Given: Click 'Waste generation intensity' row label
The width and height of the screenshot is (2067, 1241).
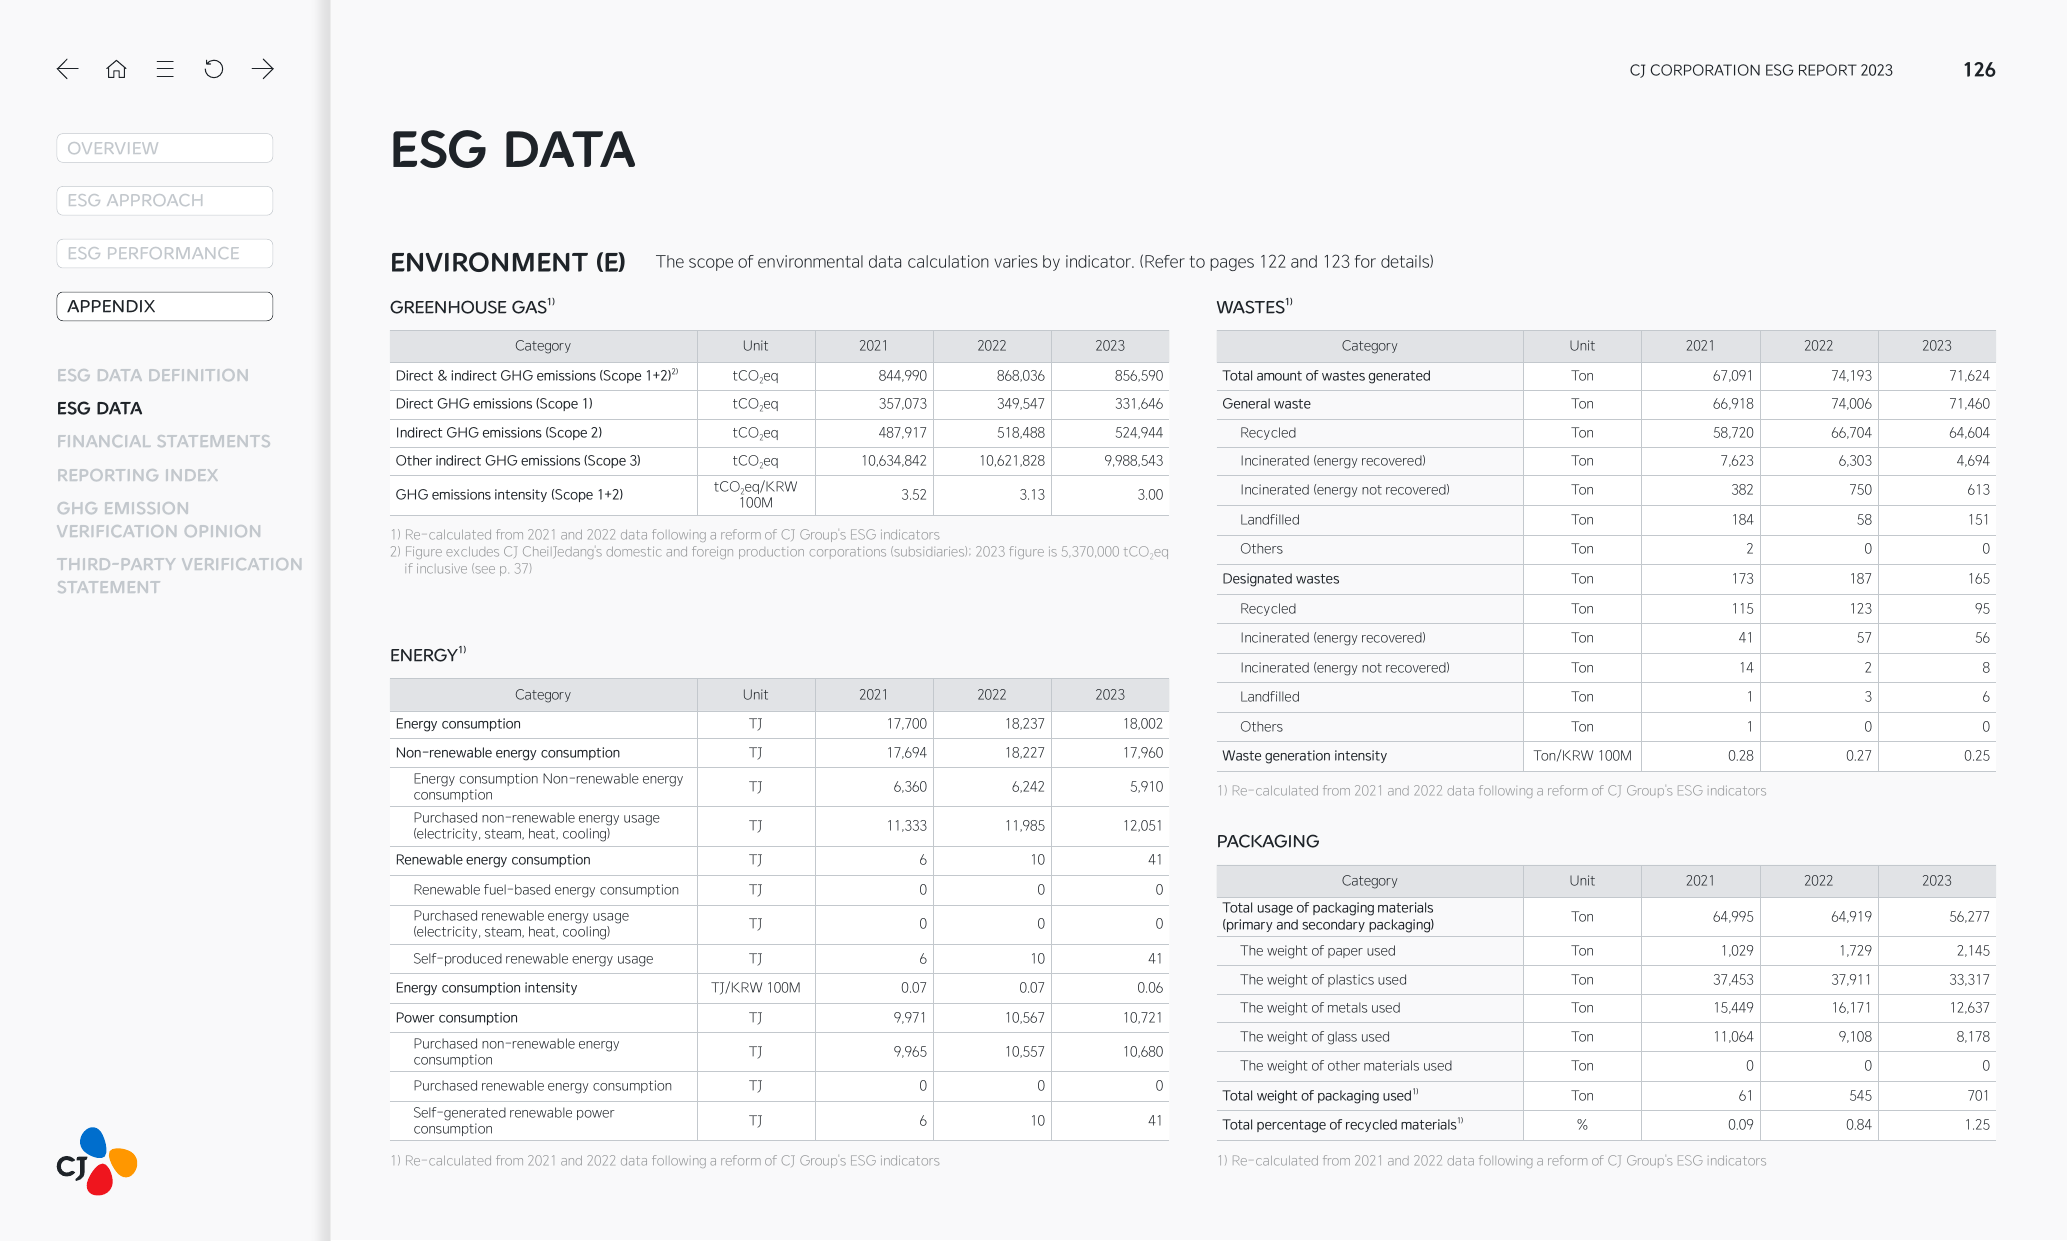Looking at the screenshot, I should pos(1304,756).
